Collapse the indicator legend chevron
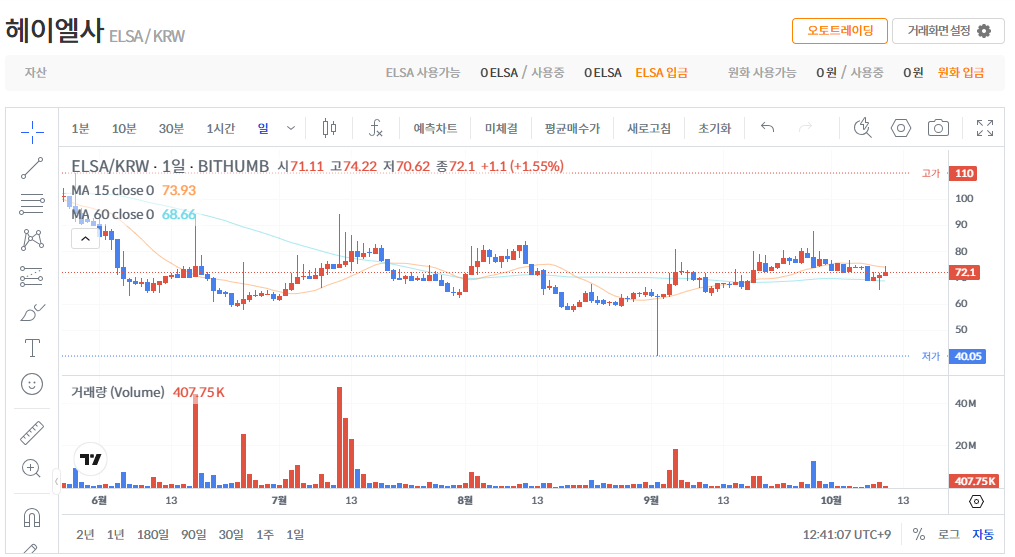 pyautogui.click(x=85, y=239)
